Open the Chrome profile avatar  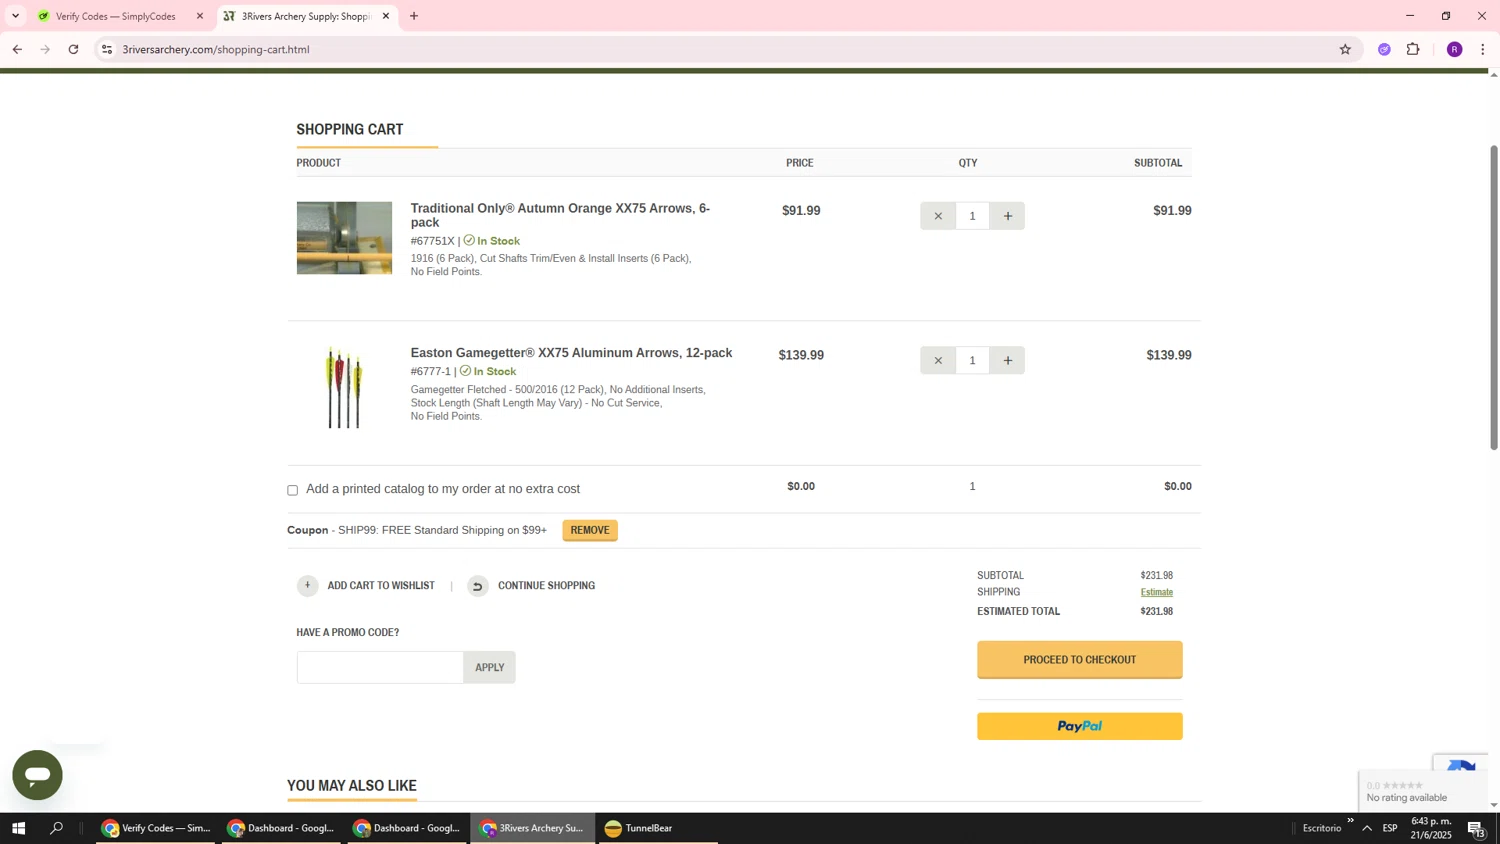[1454, 49]
